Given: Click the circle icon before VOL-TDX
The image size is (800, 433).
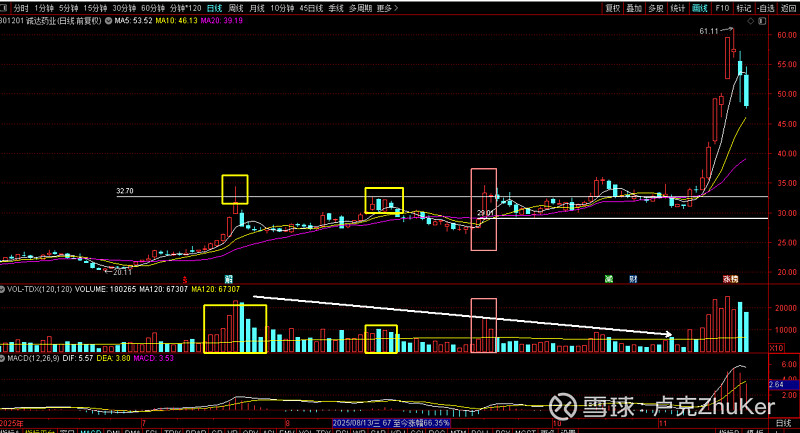Looking at the screenshot, I should 3,289.
